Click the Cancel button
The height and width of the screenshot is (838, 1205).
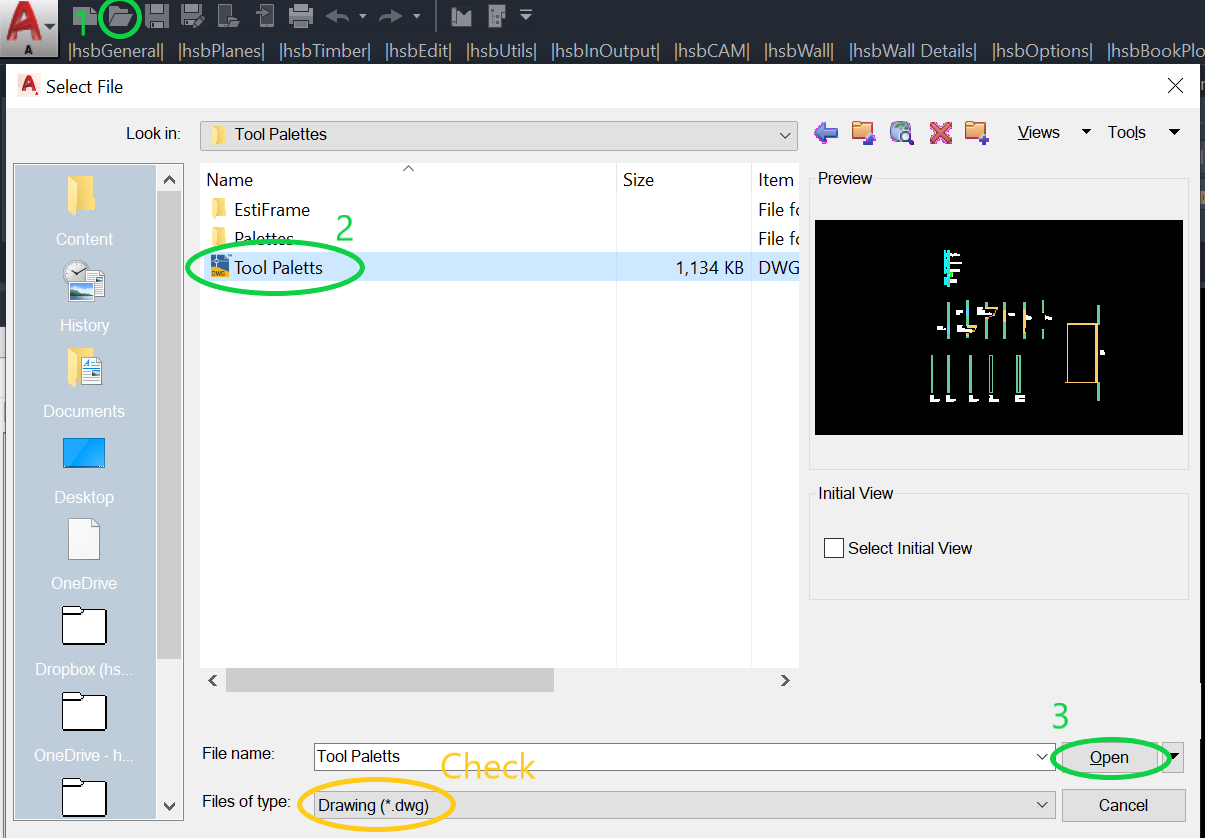(x=1123, y=805)
